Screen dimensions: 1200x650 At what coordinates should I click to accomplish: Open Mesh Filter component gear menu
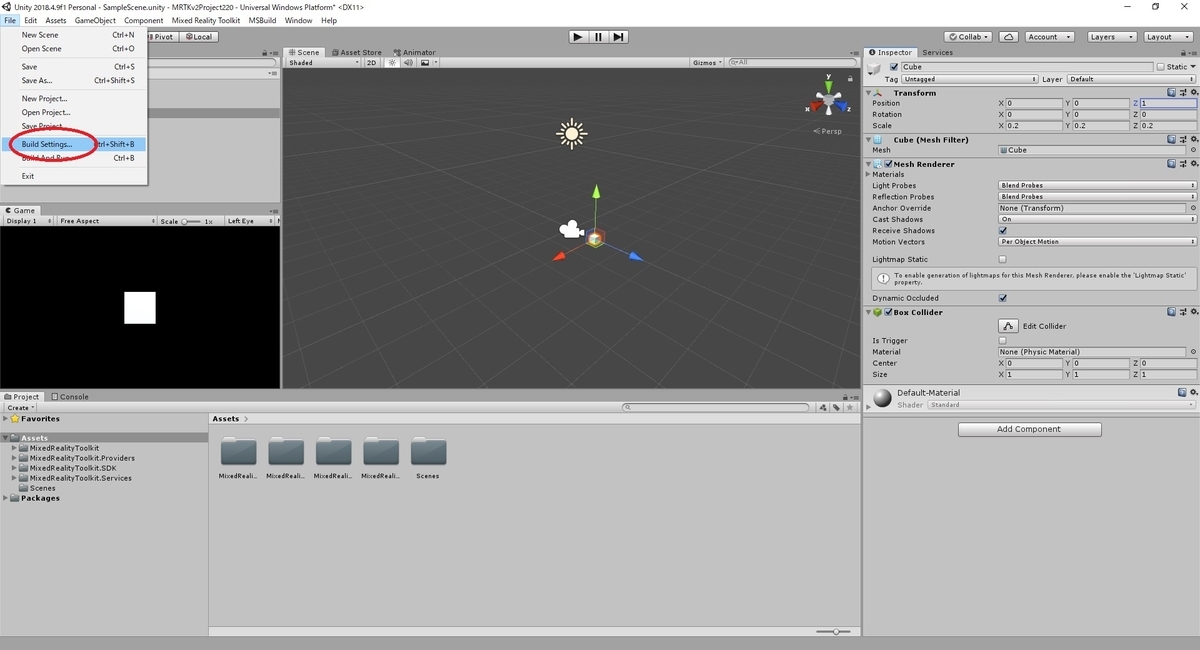(1193, 140)
